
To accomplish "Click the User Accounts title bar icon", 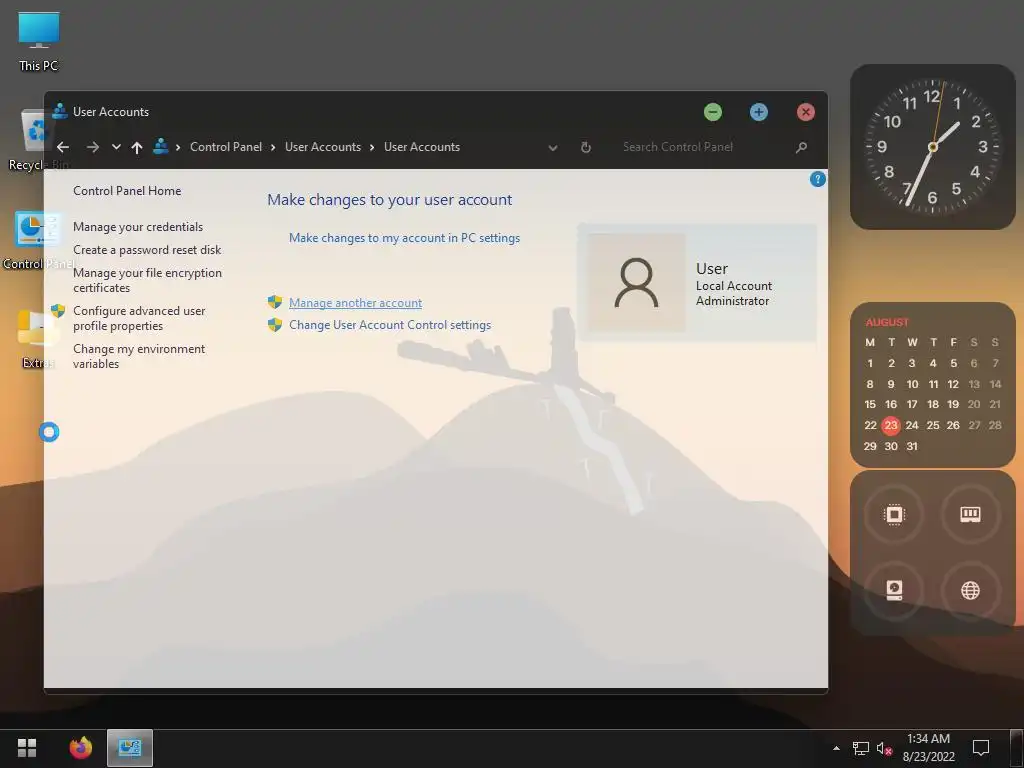I will point(59,111).
